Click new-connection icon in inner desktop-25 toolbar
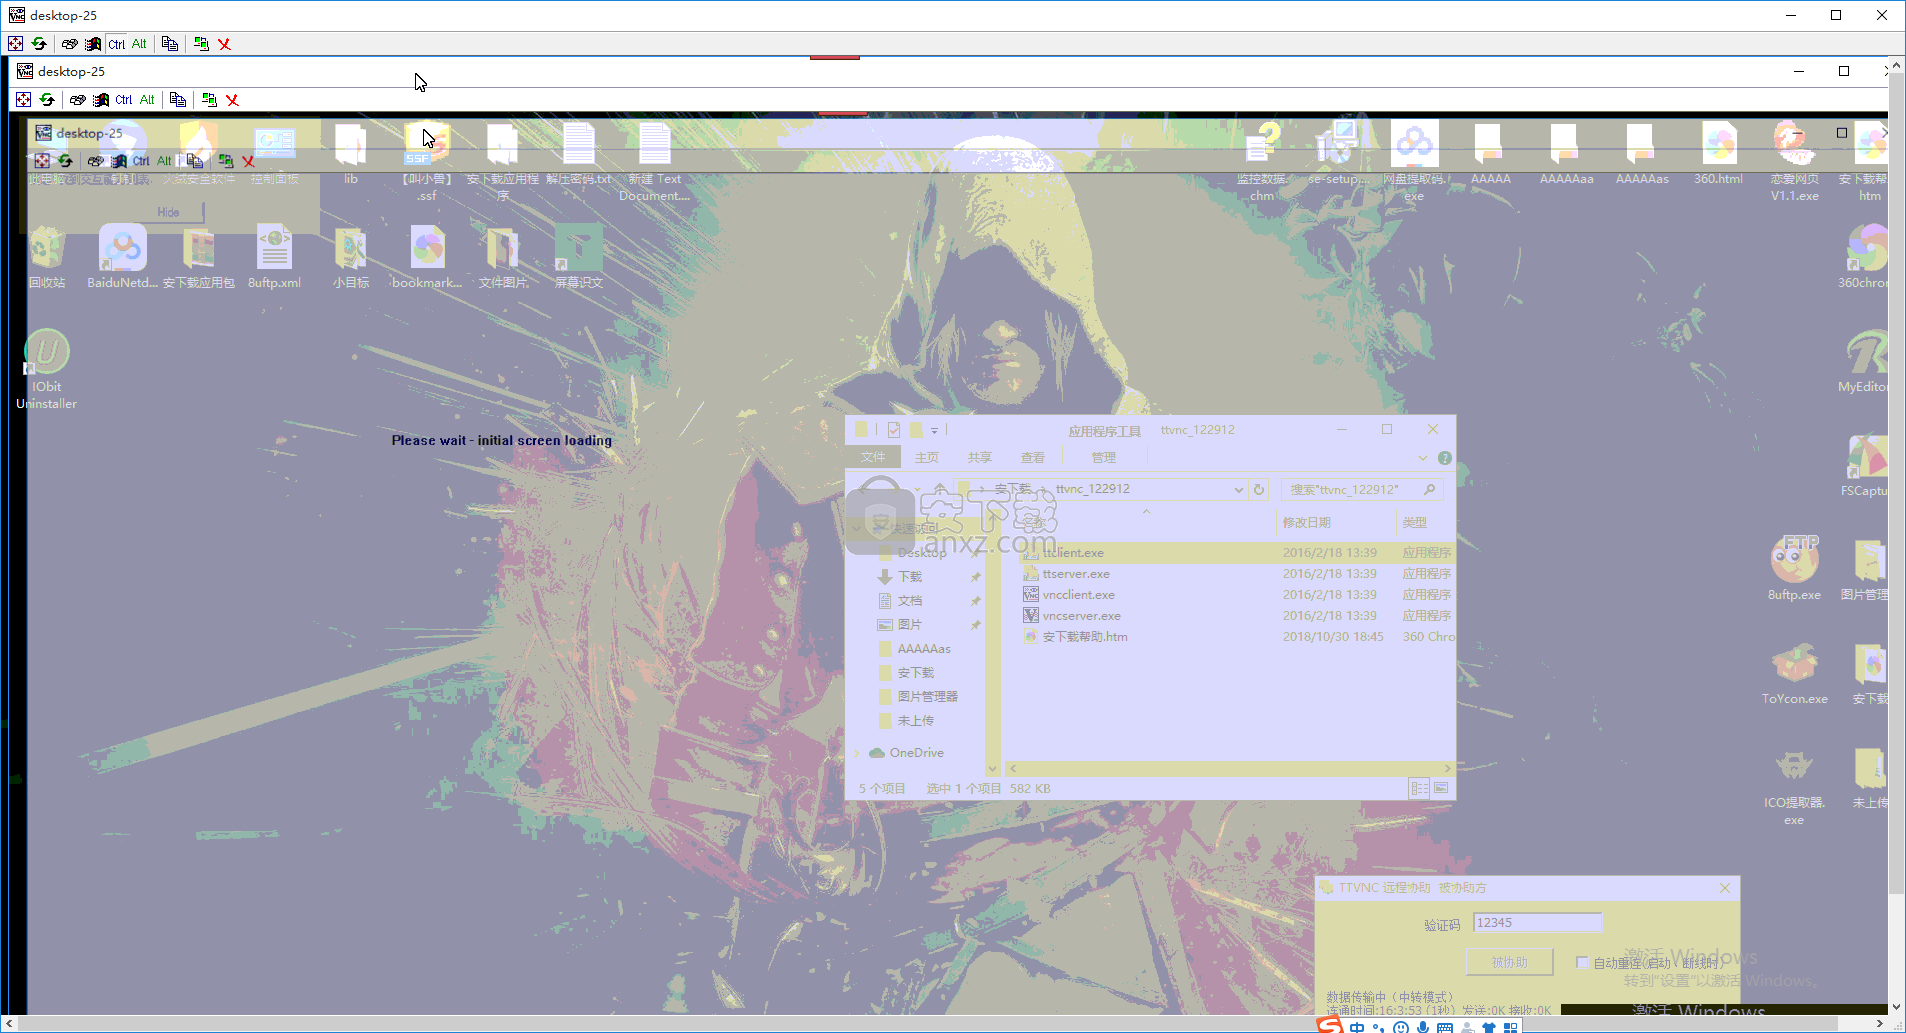Screen dimensions: 1906x1033 pos(209,100)
